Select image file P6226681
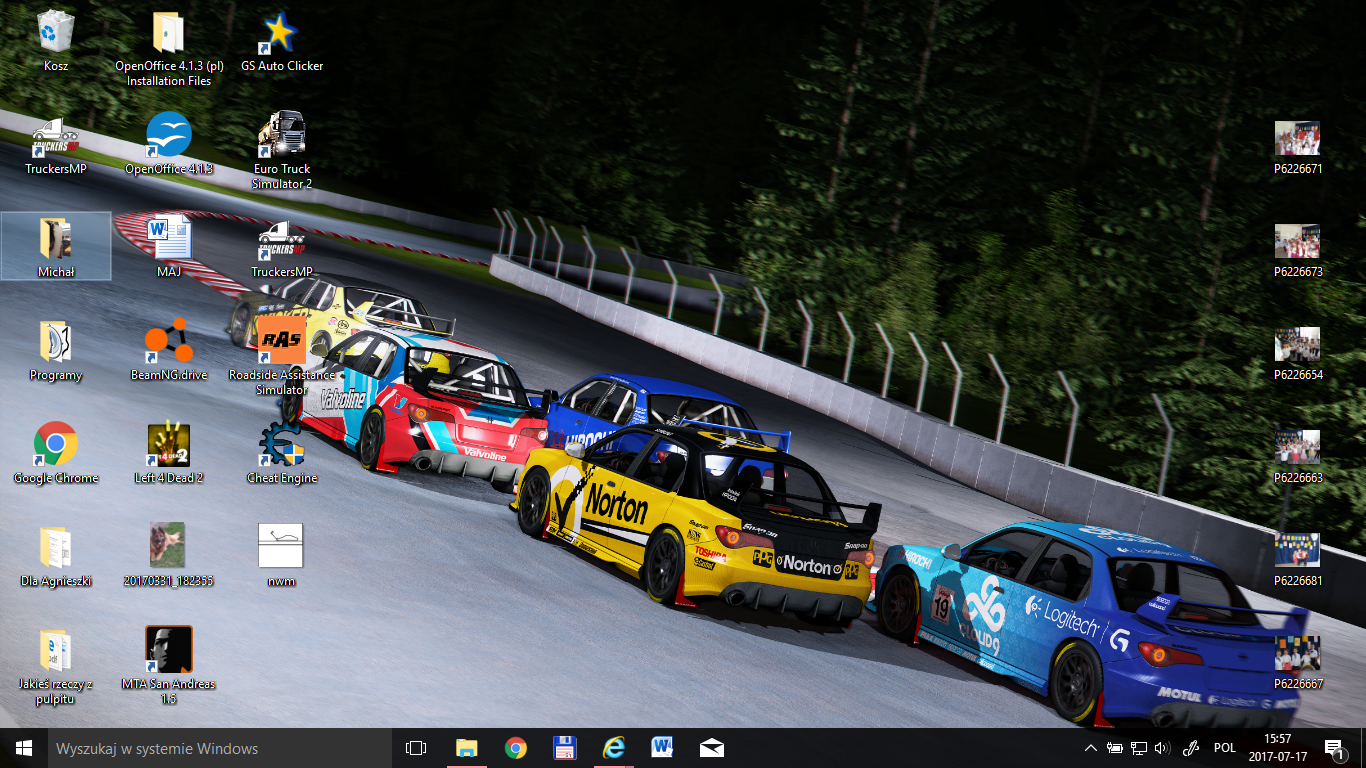 (1298, 560)
